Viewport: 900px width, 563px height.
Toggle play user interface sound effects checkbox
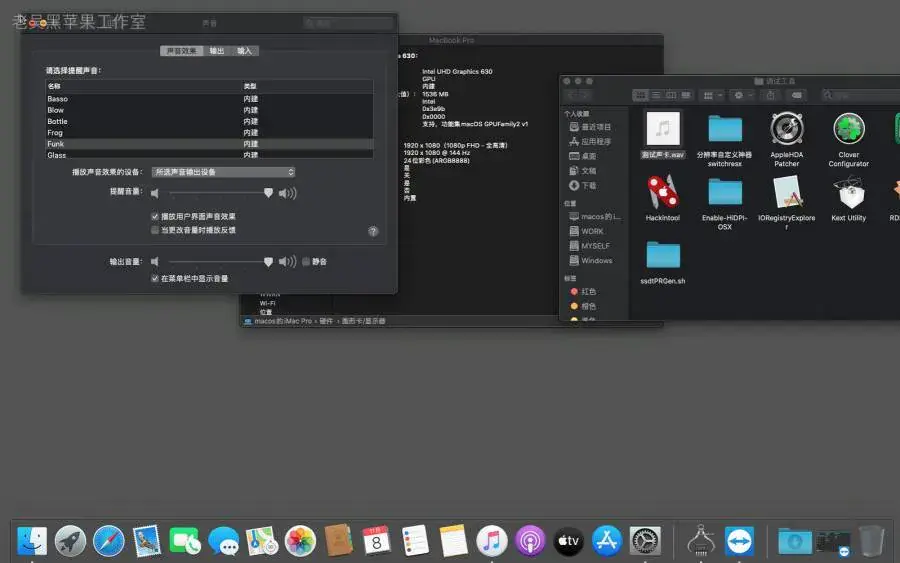[155, 216]
